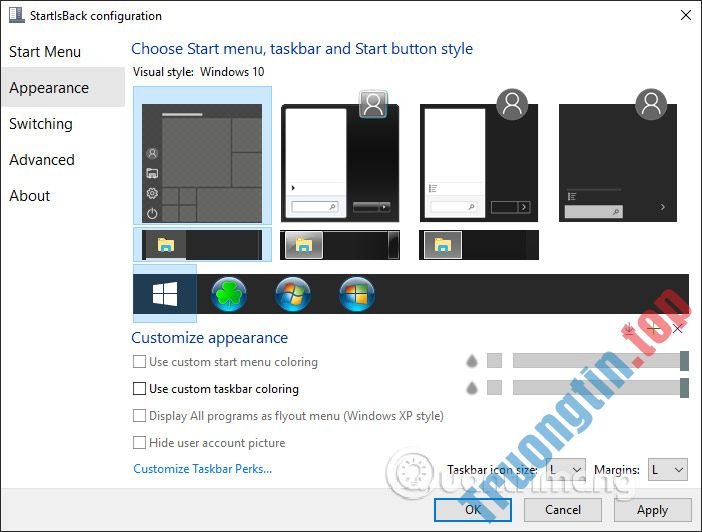Open the Taskbar icon size dropdown
The image size is (702, 532).
click(565, 469)
